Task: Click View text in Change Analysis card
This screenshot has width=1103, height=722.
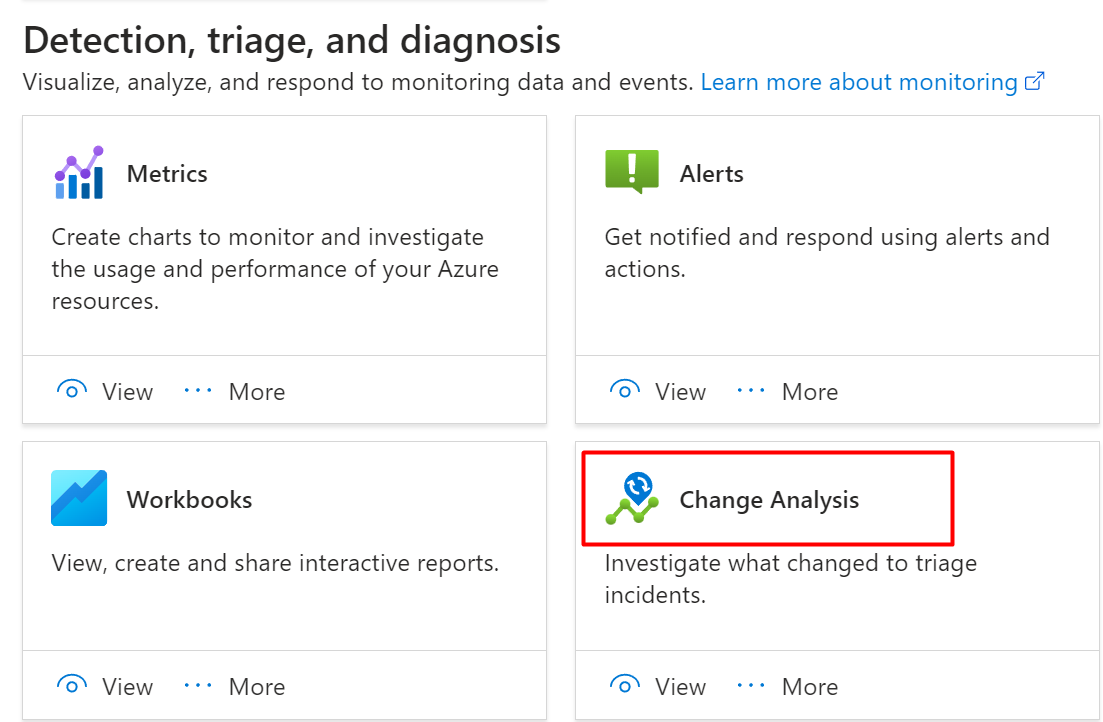Action: 681,686
